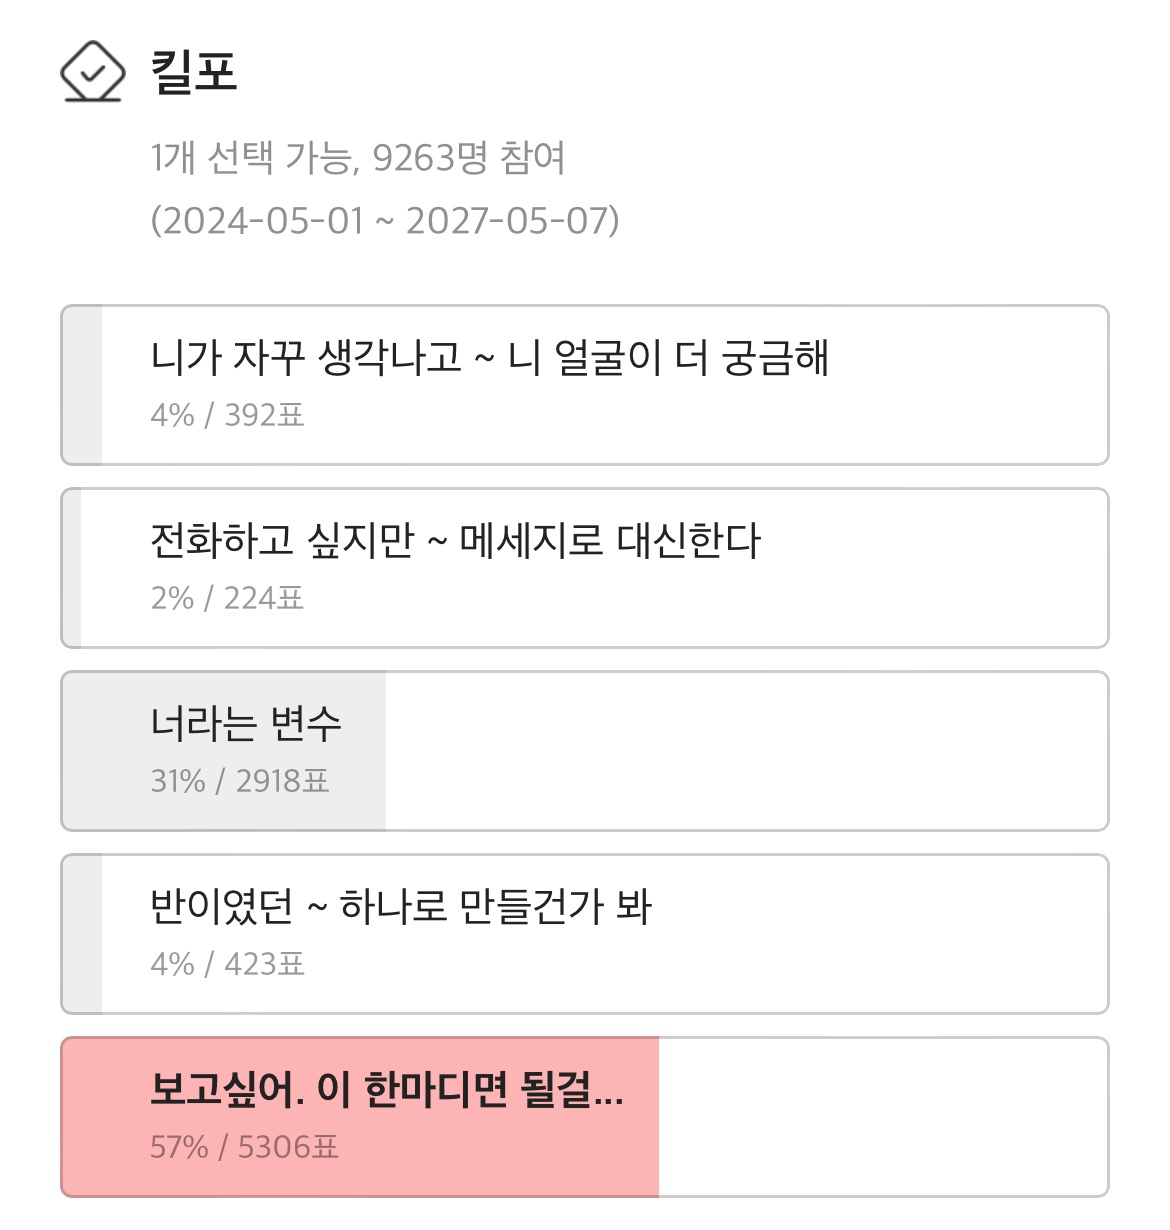Click the poll checkmark icon beside 킬포
Screen dimensions: 1170x1230
pos(92,72)
